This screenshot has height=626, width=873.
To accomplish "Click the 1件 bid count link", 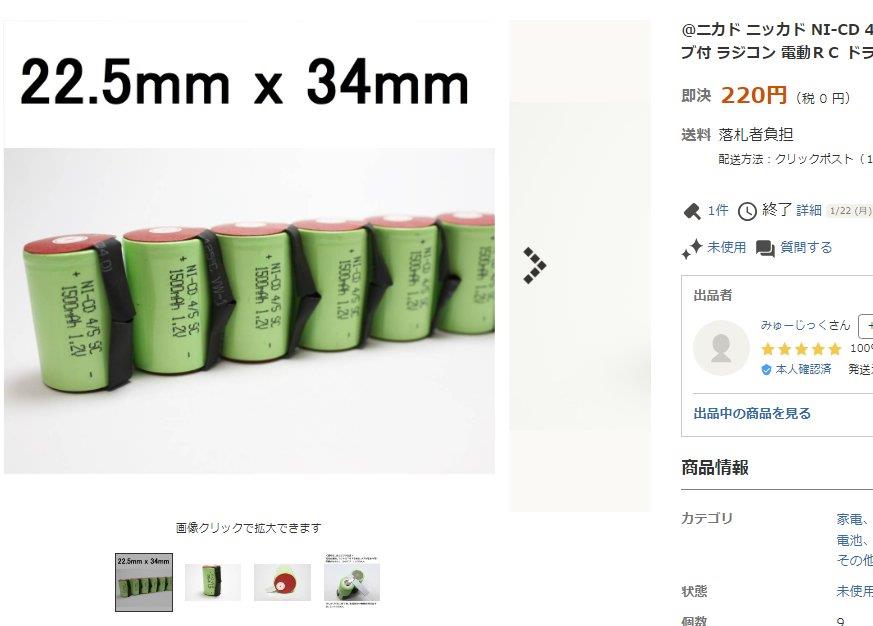I will click(718, 211).
